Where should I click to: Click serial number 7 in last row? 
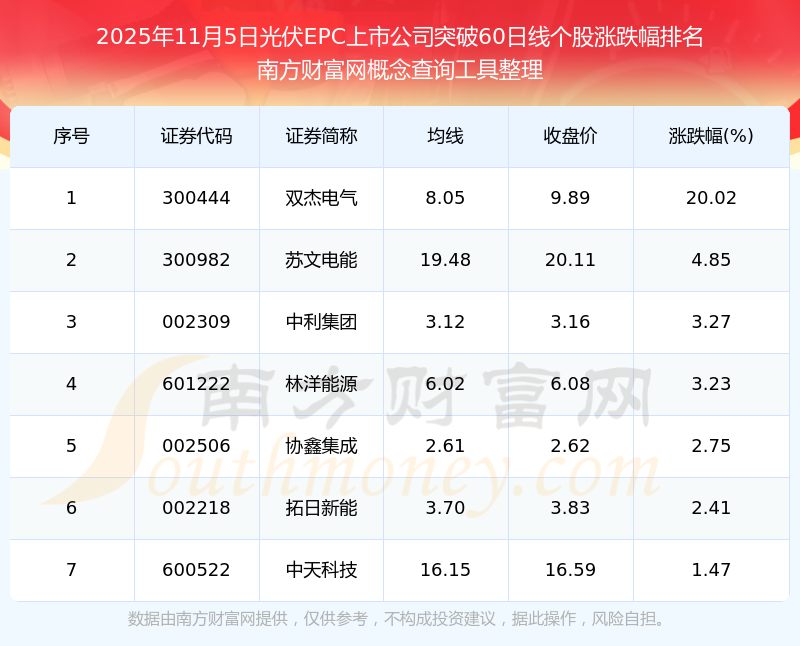tap(71, 570)
